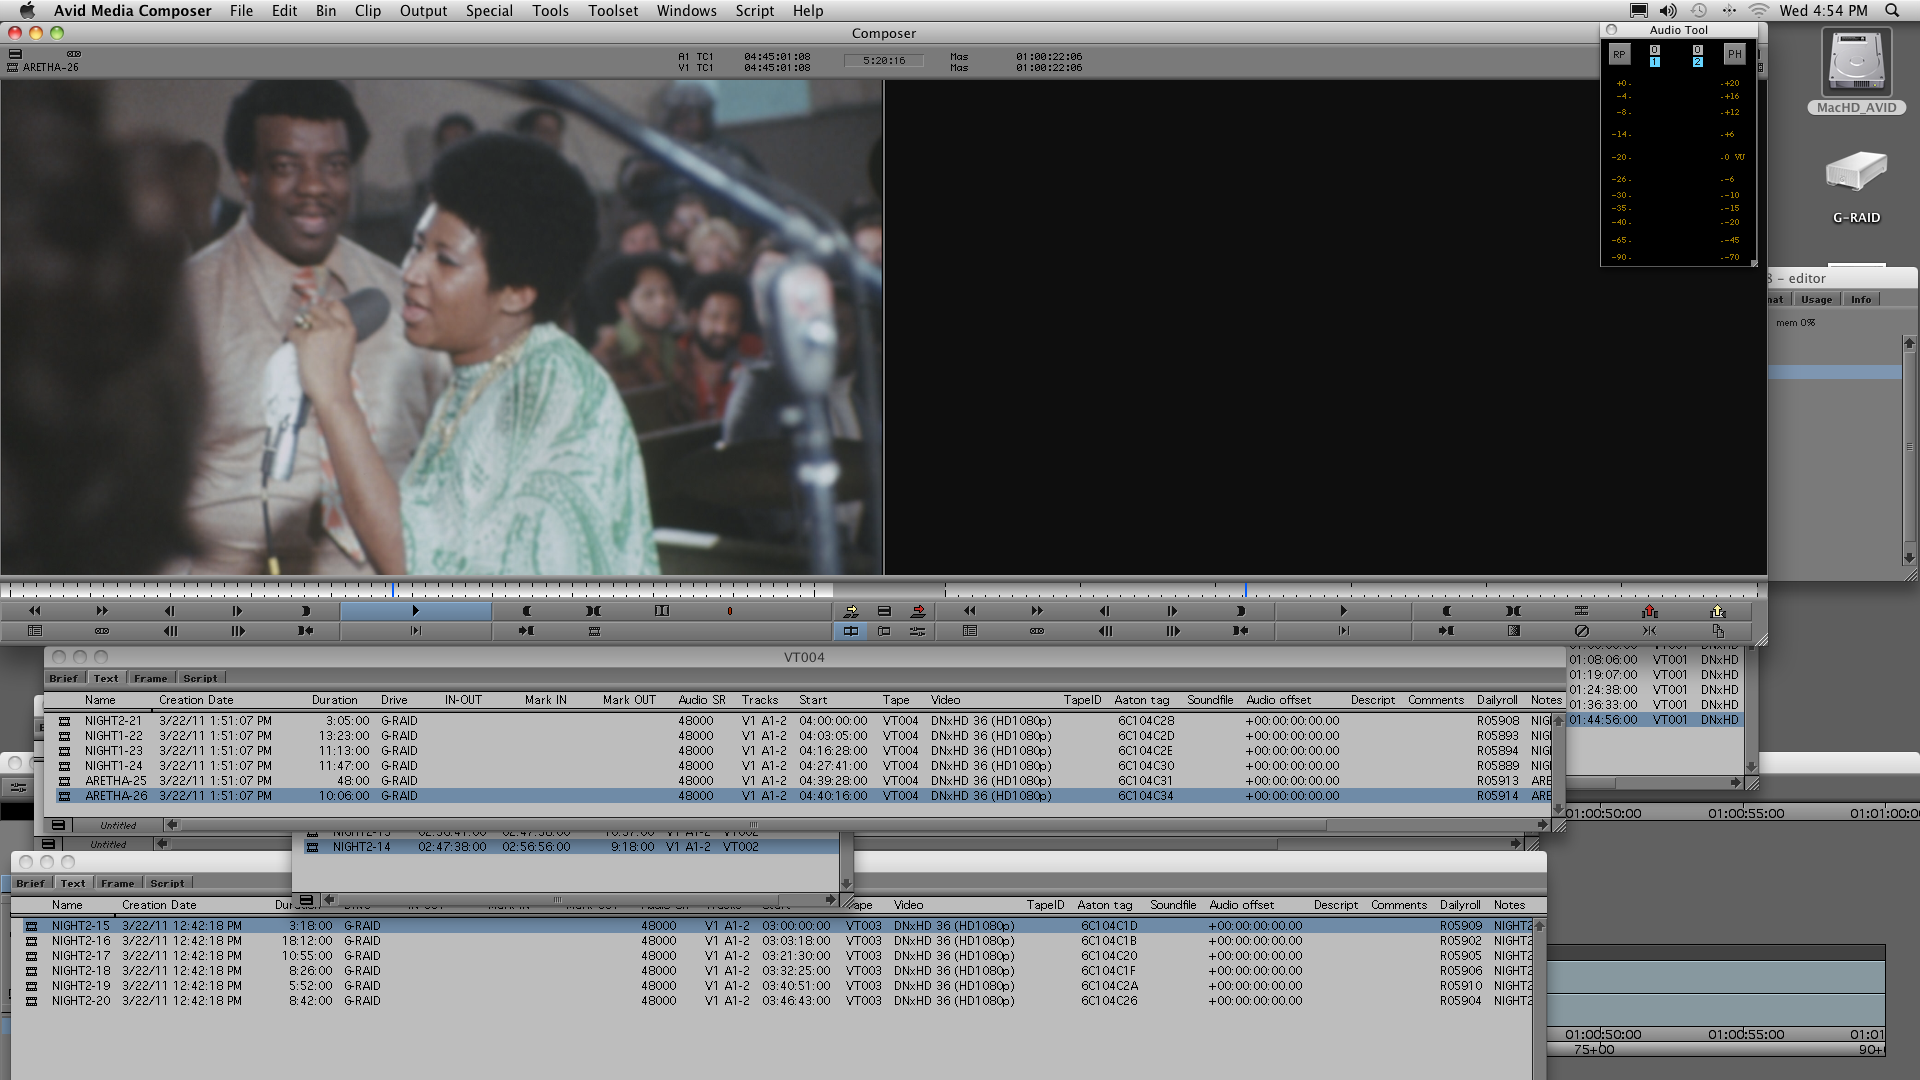Click Mark Clip under the source monitor
This screenshot has width=1920, height=1080.
pyautogui.click(x=594, y=611)
